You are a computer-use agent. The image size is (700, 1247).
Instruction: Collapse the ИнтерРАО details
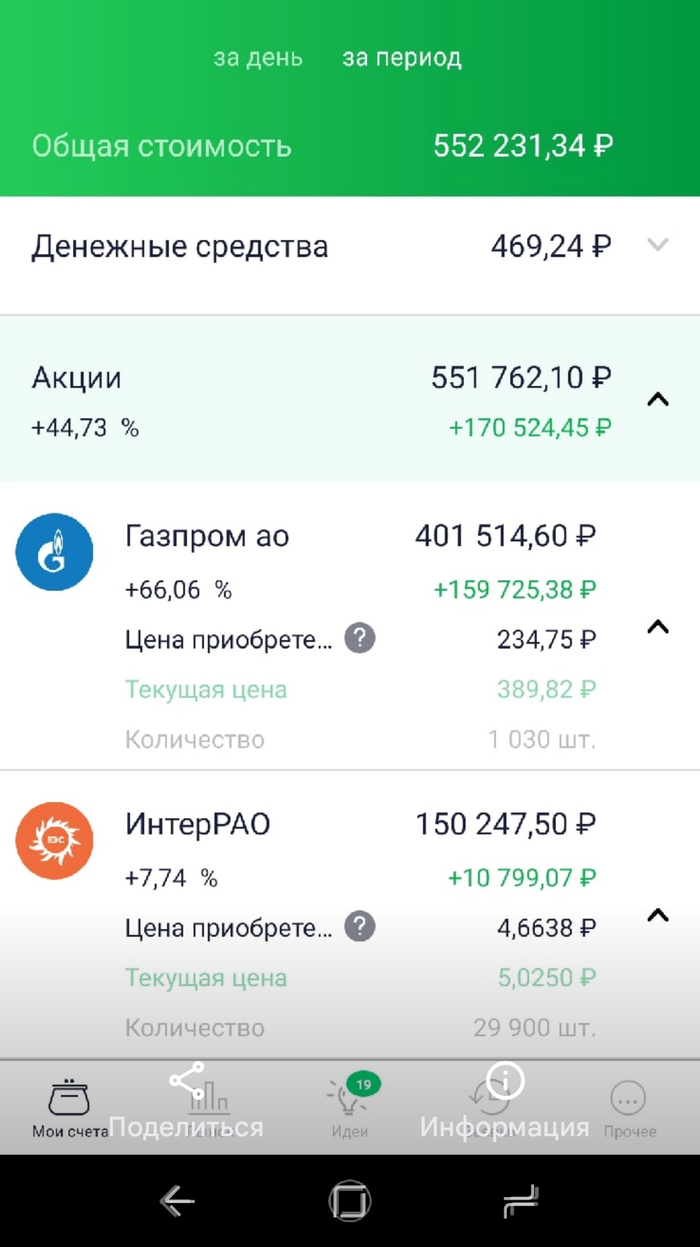coord(657,915)
